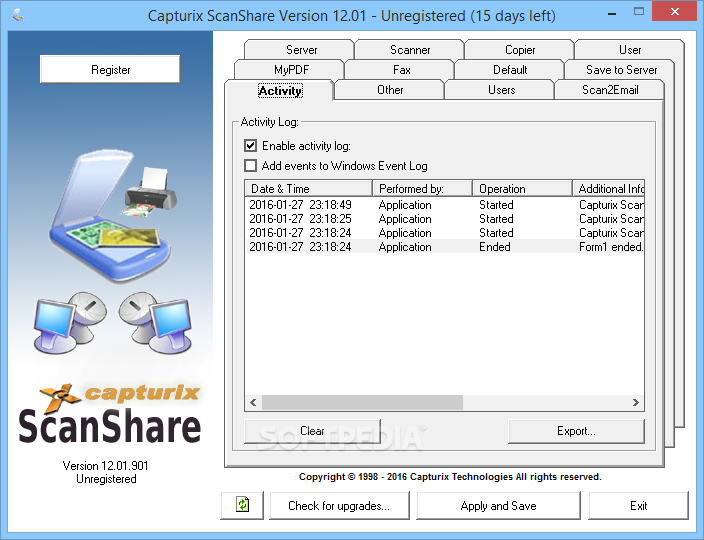
Task: Minimize the ScanShare window
Action: tap(612, 15)
